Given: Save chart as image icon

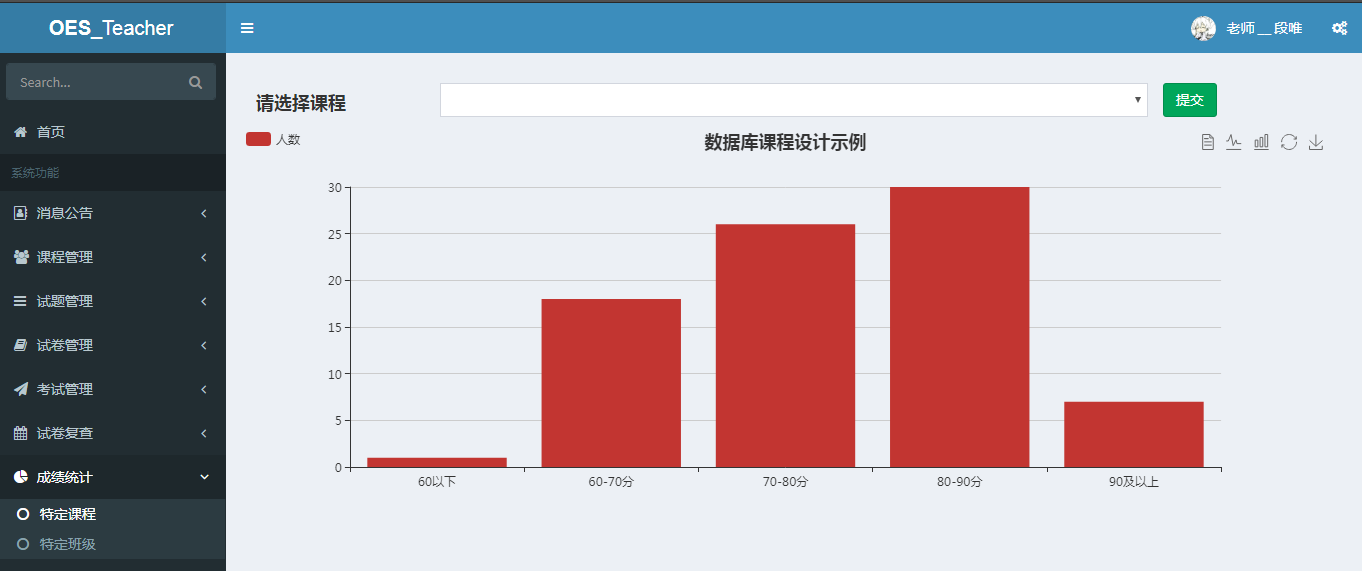Looking at the screenshot, I should [1316, 142].
